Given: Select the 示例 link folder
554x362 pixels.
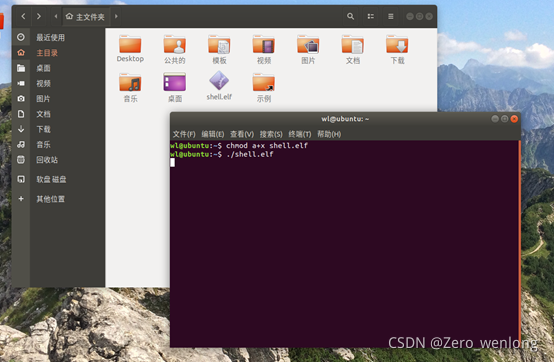Looking at the screenshot, I should pyautogui.click(x=264, y=88).
